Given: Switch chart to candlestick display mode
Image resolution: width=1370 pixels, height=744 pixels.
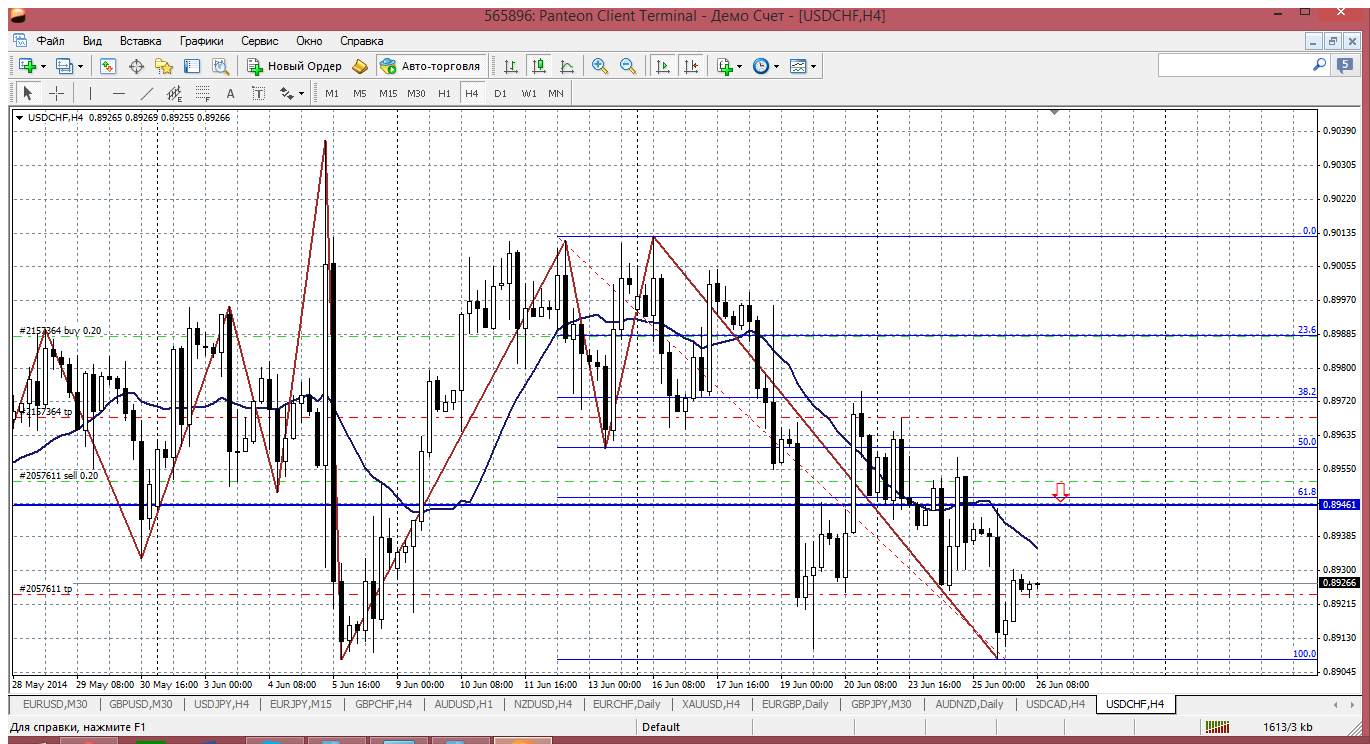Looking at the screenshot, I should pyautogui.click(x=539, y=66).
